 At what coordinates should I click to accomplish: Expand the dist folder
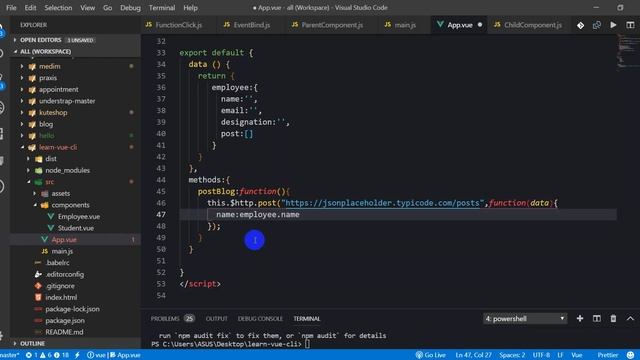click(51, 159)
